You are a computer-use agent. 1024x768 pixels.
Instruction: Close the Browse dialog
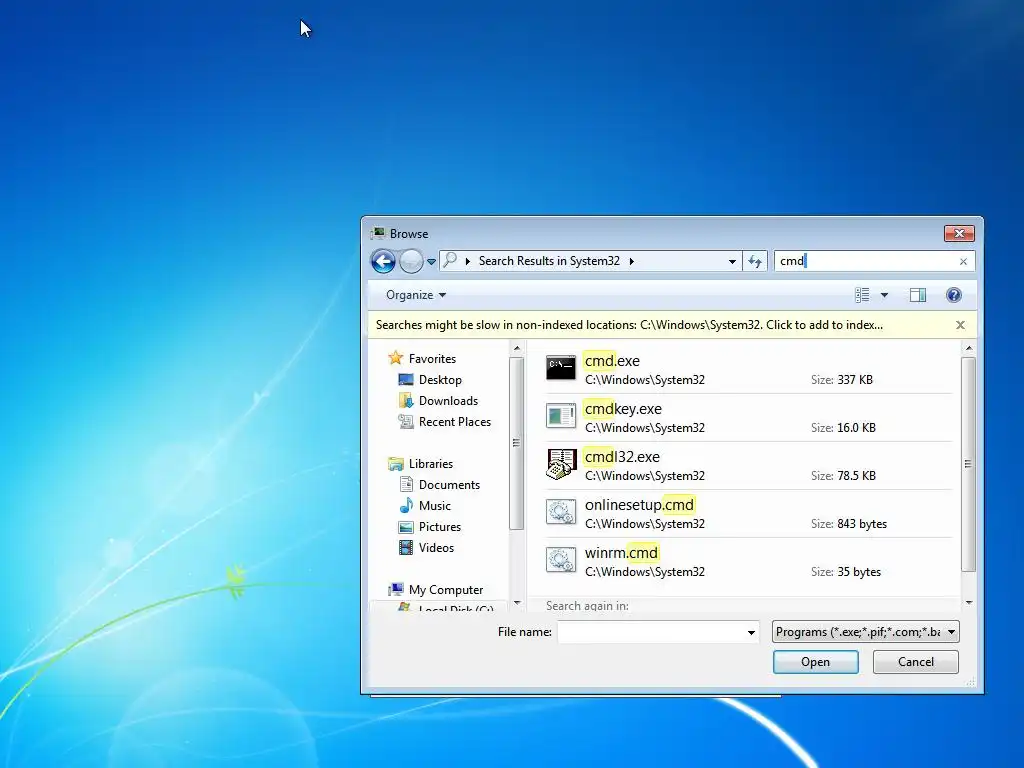[x=959, y=233]
